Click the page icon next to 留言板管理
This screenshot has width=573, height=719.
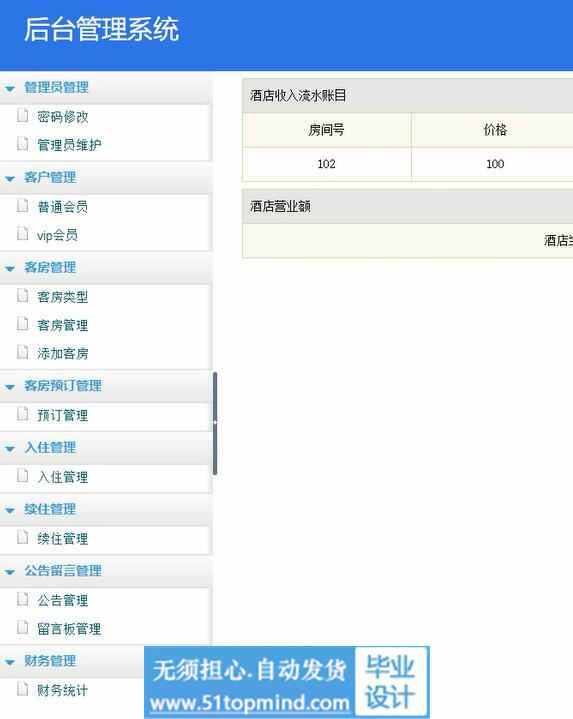22,627
